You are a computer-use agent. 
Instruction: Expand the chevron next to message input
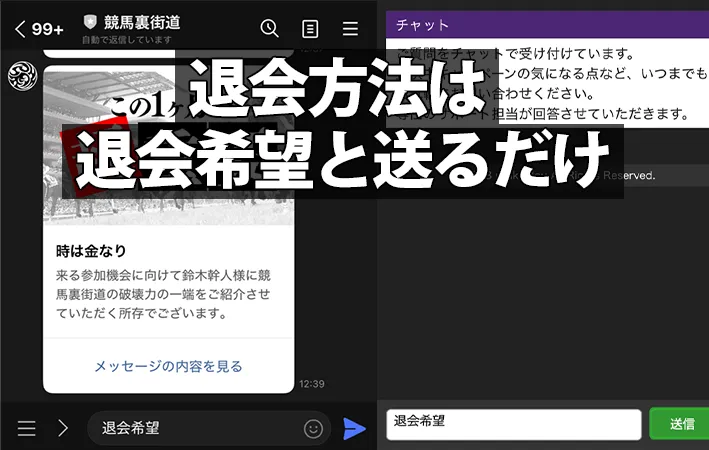(63, 428)
